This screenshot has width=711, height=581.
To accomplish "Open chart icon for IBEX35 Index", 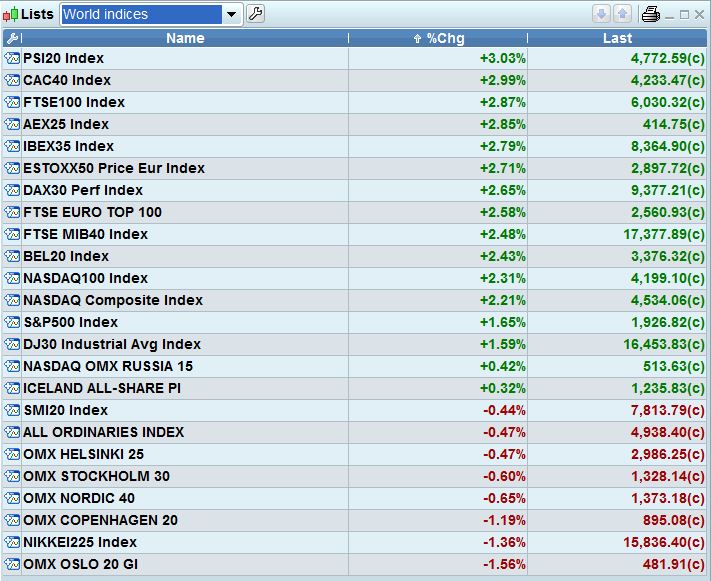I will point(12,146).
